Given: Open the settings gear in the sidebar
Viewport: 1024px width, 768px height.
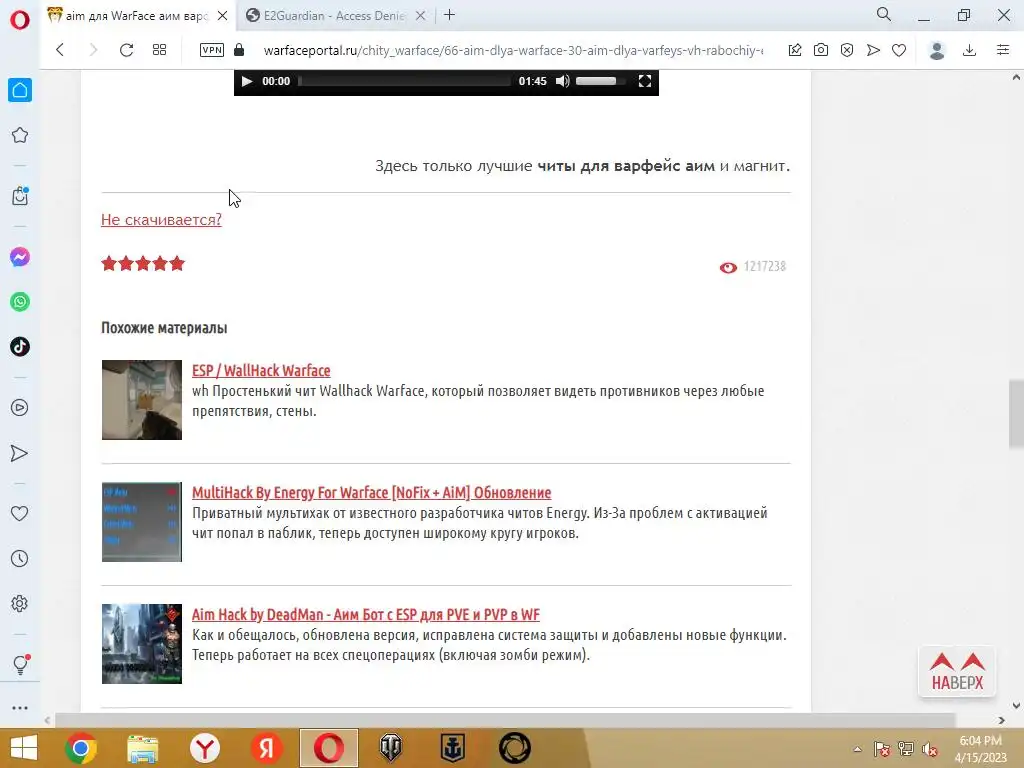Looking at the screenshot, I should [x=20, y=603].
